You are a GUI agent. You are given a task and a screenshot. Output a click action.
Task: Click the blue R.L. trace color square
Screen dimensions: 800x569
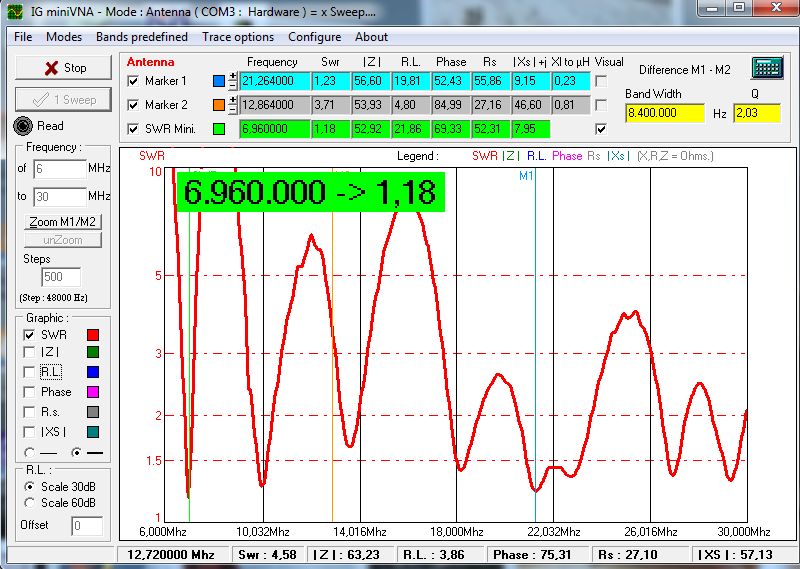pyautogui.click(x=94, y=373)
